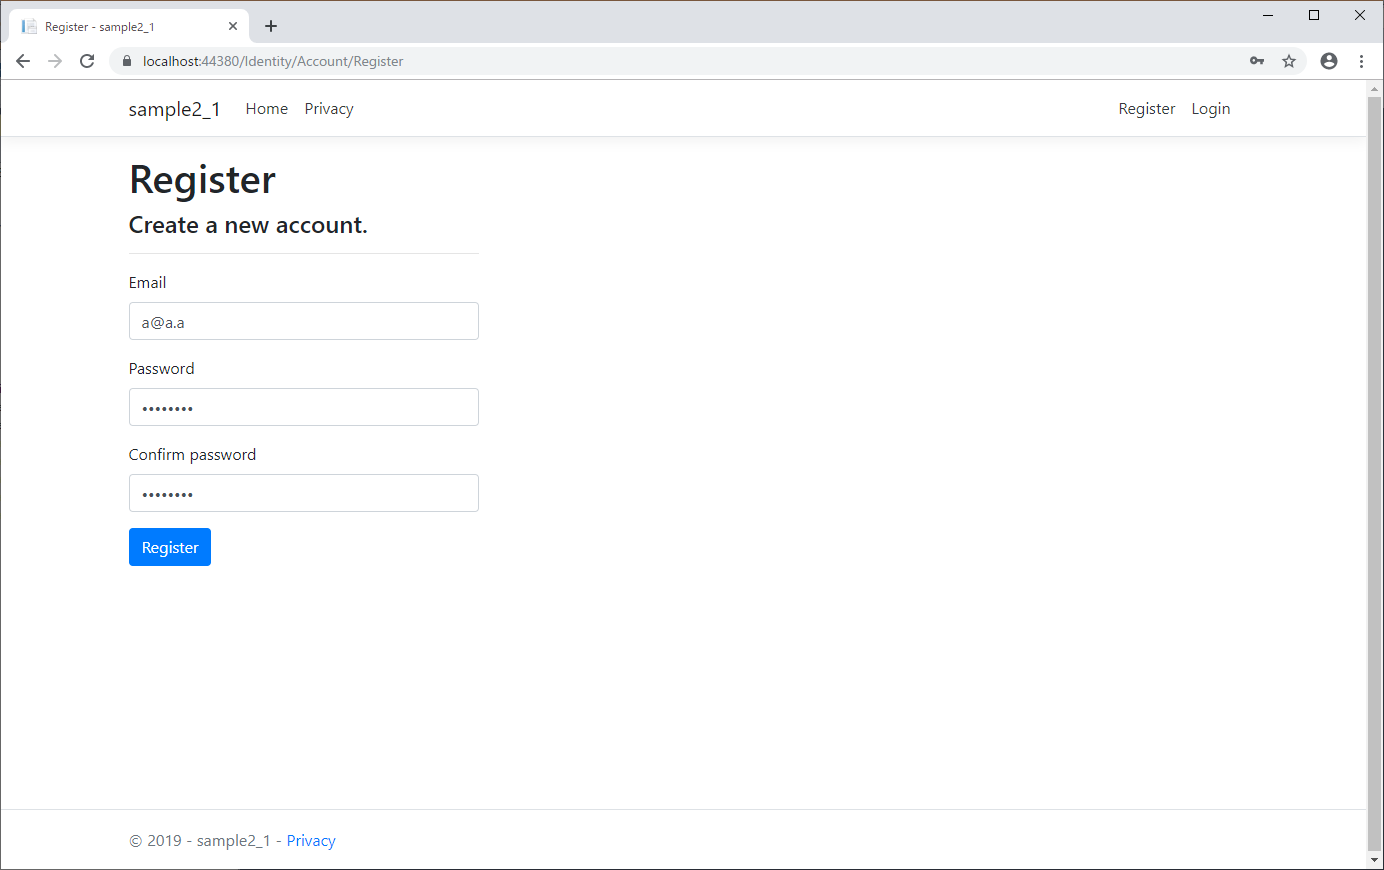The width and height of the screenshot is (1384, 870).
Task: Click the browser forward arrow
Action: 55,61
